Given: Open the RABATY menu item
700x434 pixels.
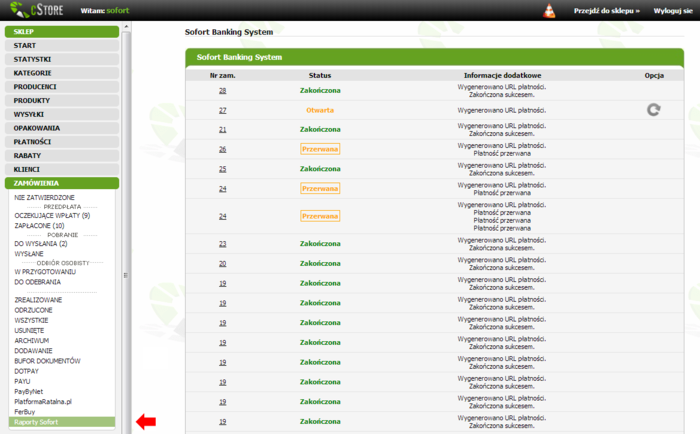Looking at the screenshot, I should [62, 156].
